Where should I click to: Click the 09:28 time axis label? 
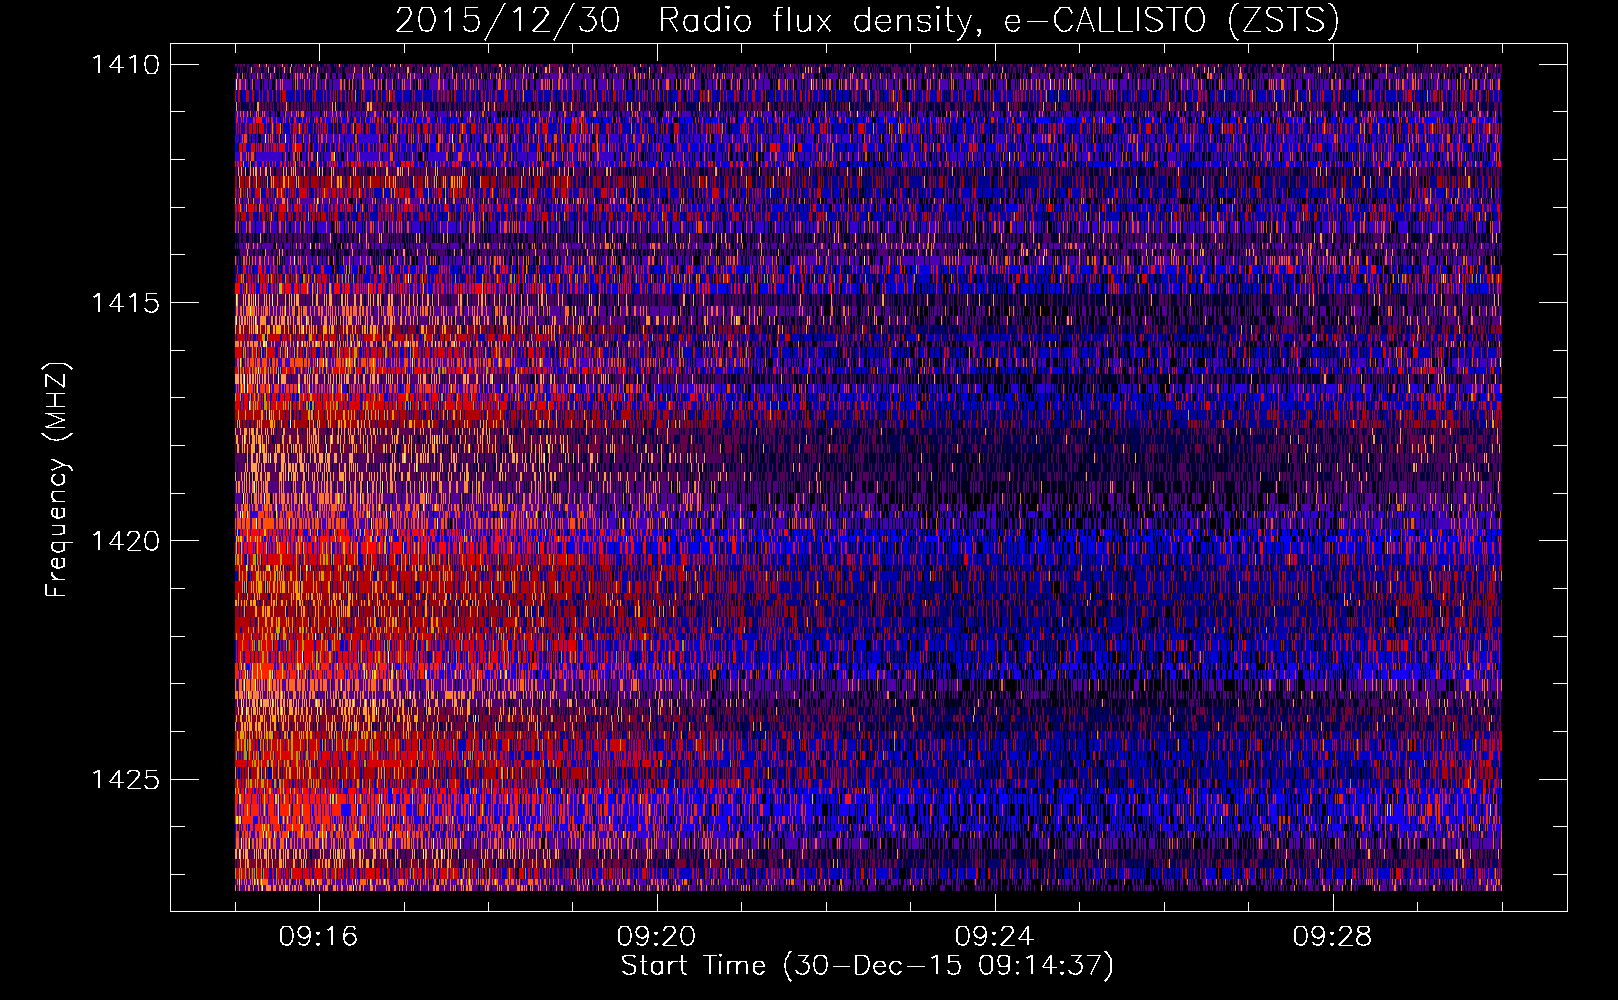1332,937
